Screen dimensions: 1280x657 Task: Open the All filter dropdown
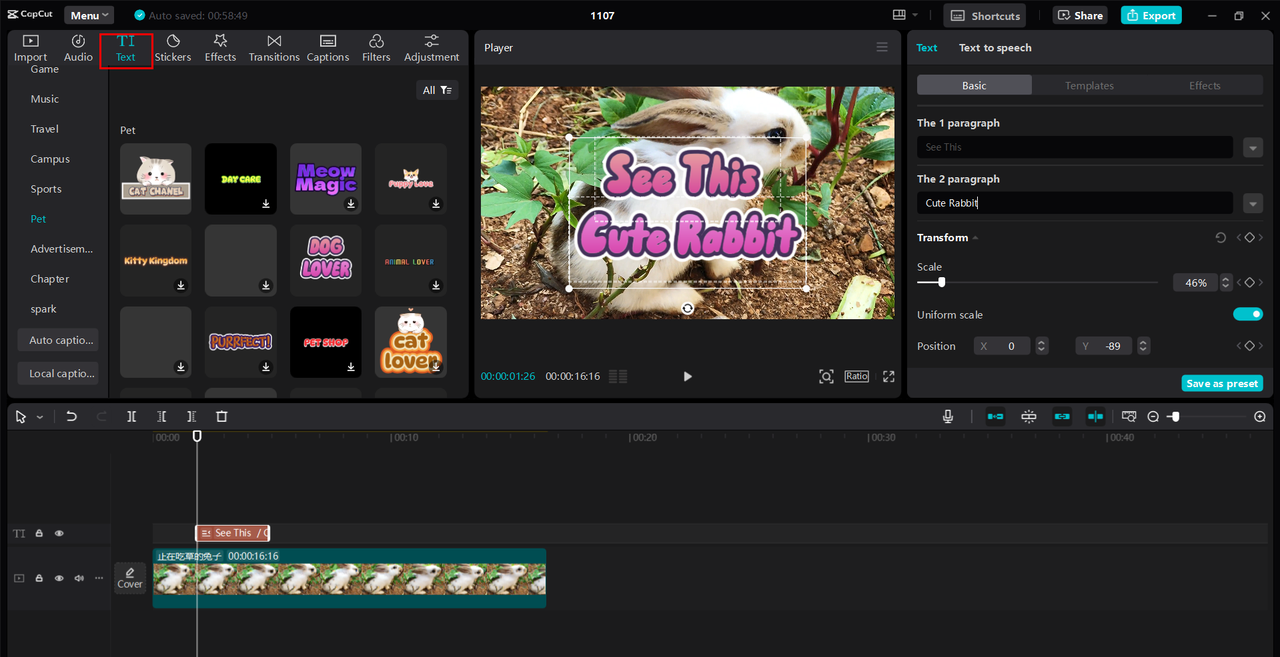437,90
